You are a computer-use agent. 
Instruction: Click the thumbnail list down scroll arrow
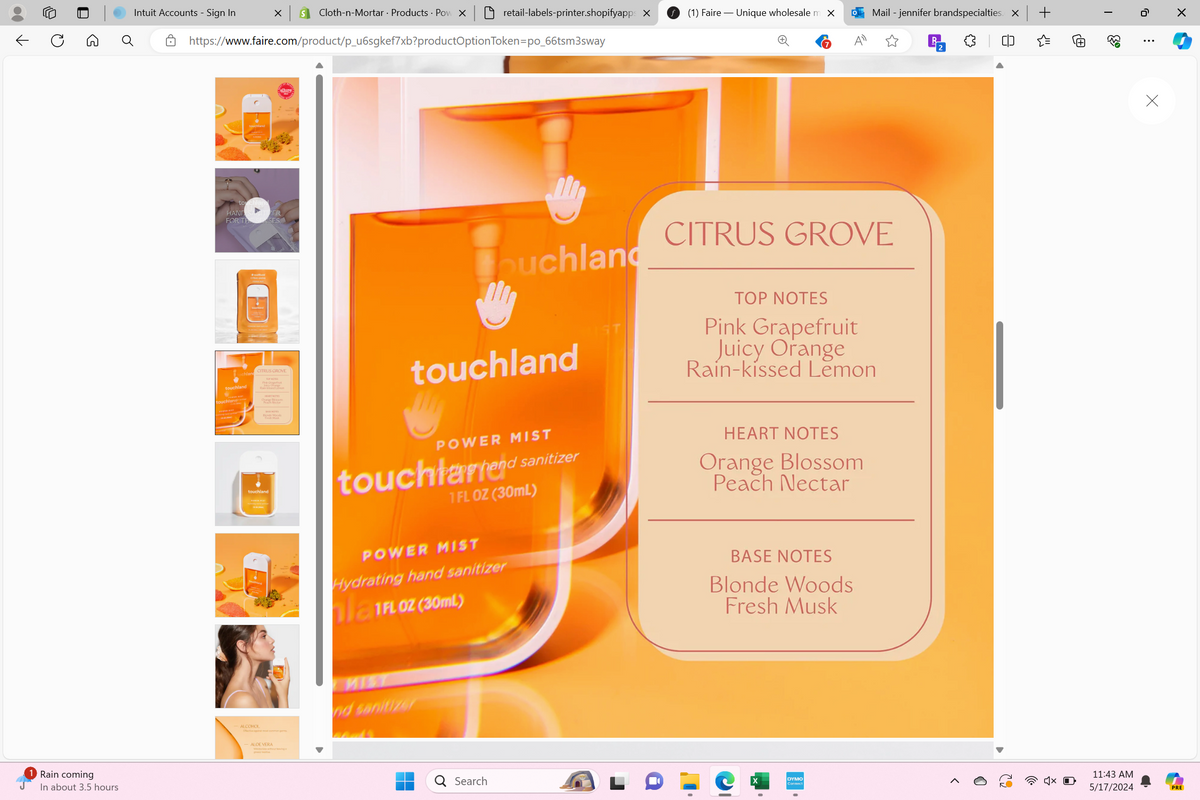click(x=320, y=750)
